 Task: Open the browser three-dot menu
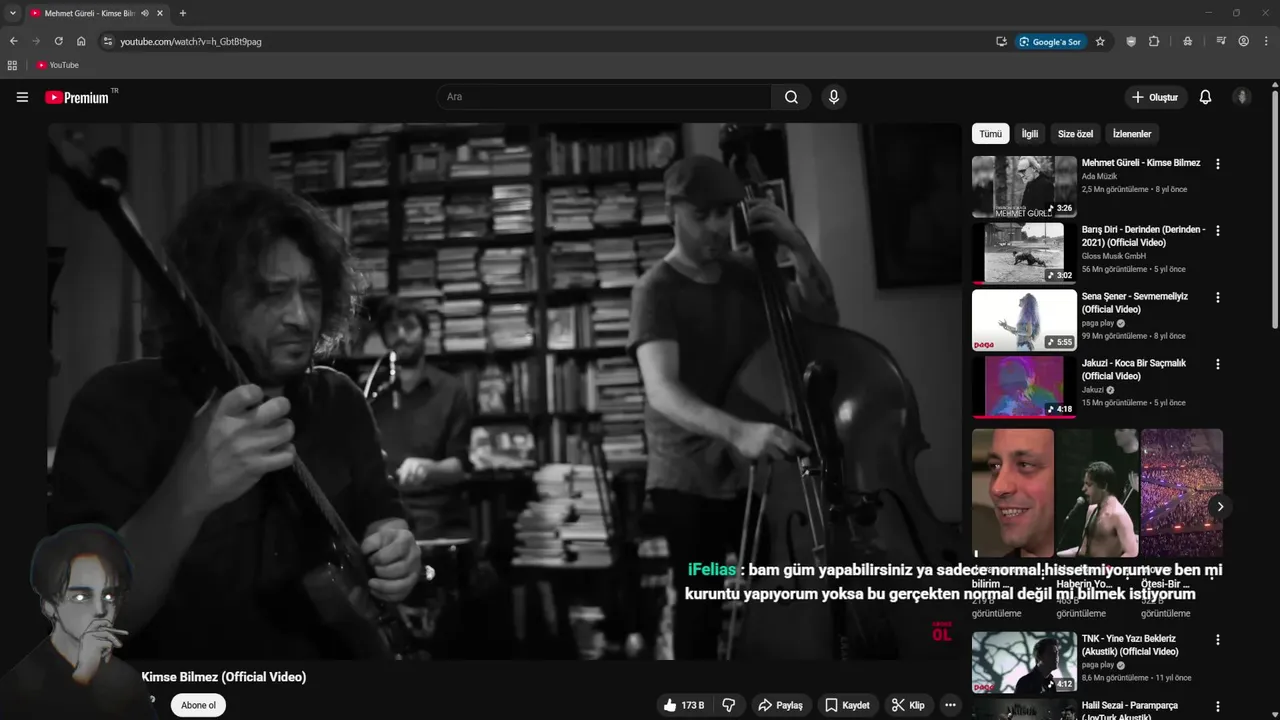point(1267,41)
